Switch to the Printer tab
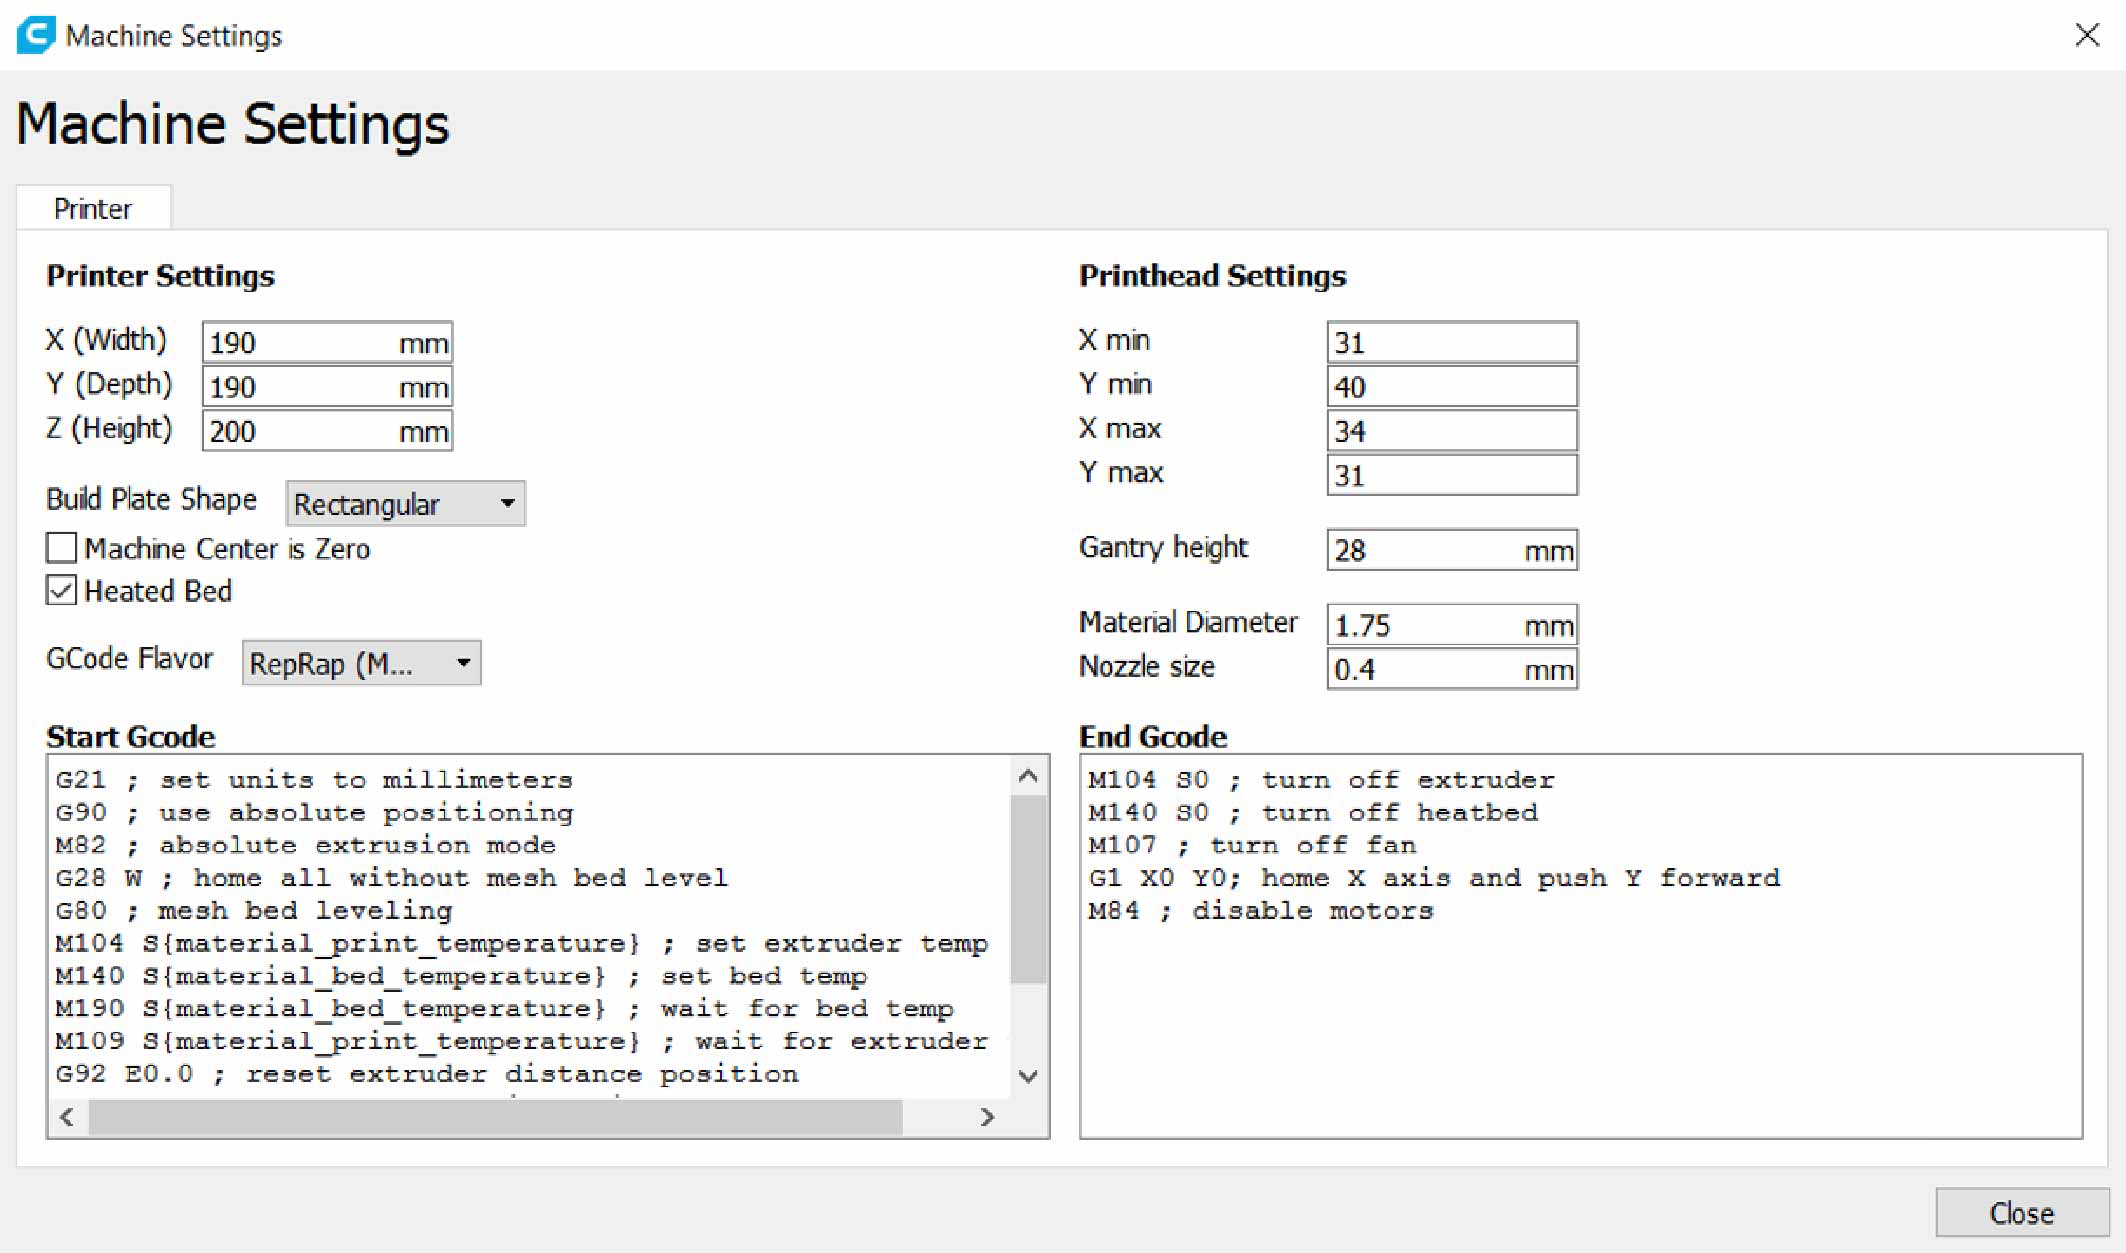This screenshot has height=1253, width=2126. point(93,208)
